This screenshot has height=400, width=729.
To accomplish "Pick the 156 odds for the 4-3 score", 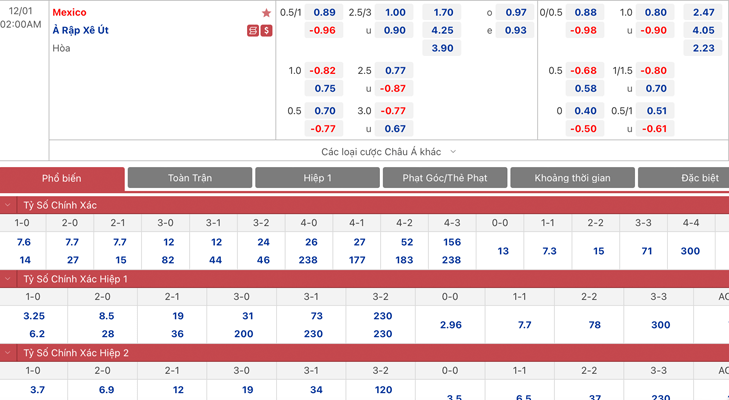I will [x=452, y=242].
